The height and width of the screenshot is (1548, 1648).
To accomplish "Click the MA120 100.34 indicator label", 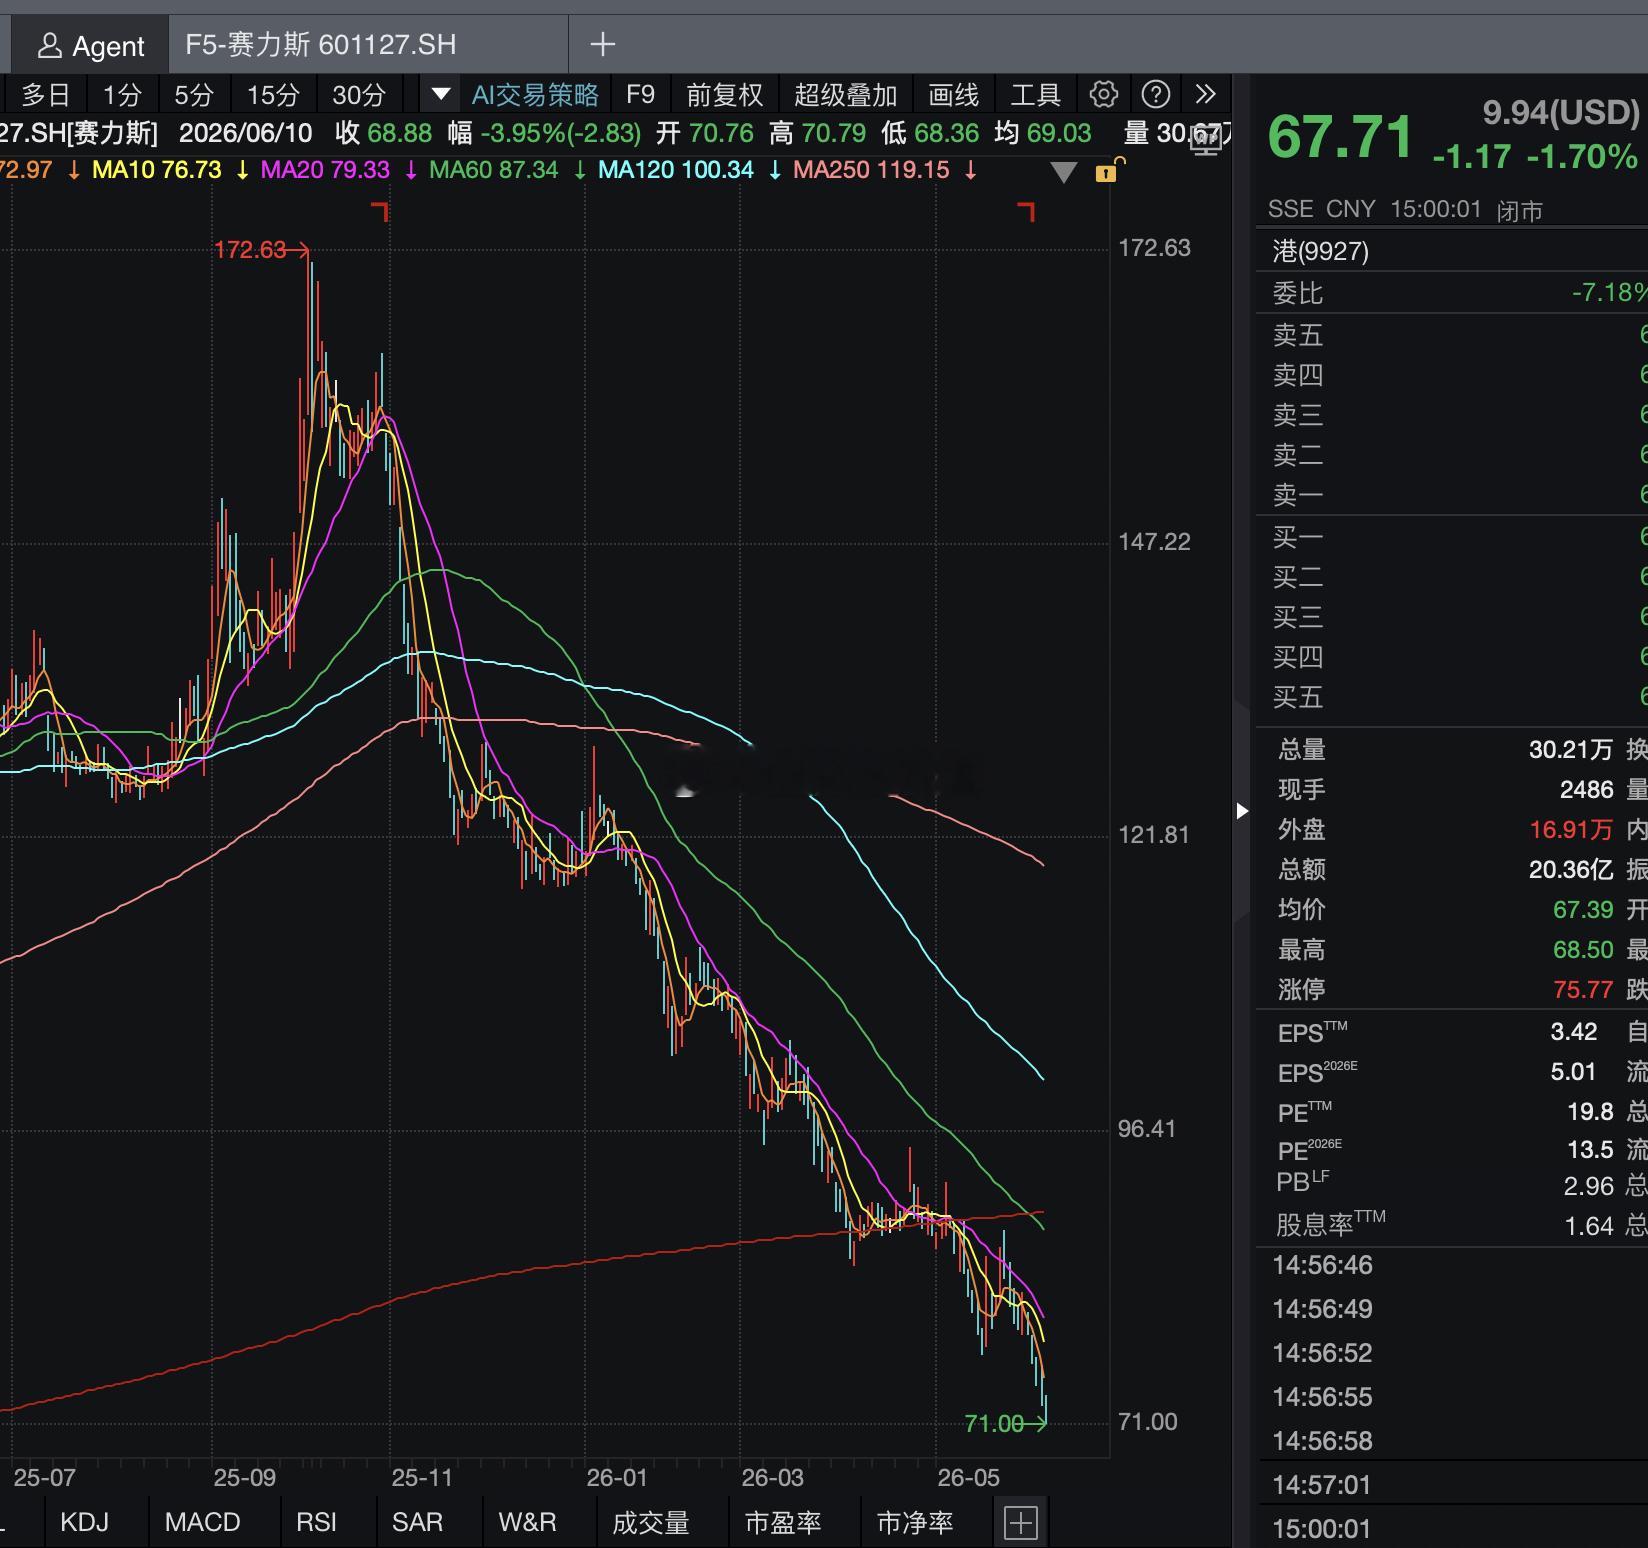I will [676, 170].
